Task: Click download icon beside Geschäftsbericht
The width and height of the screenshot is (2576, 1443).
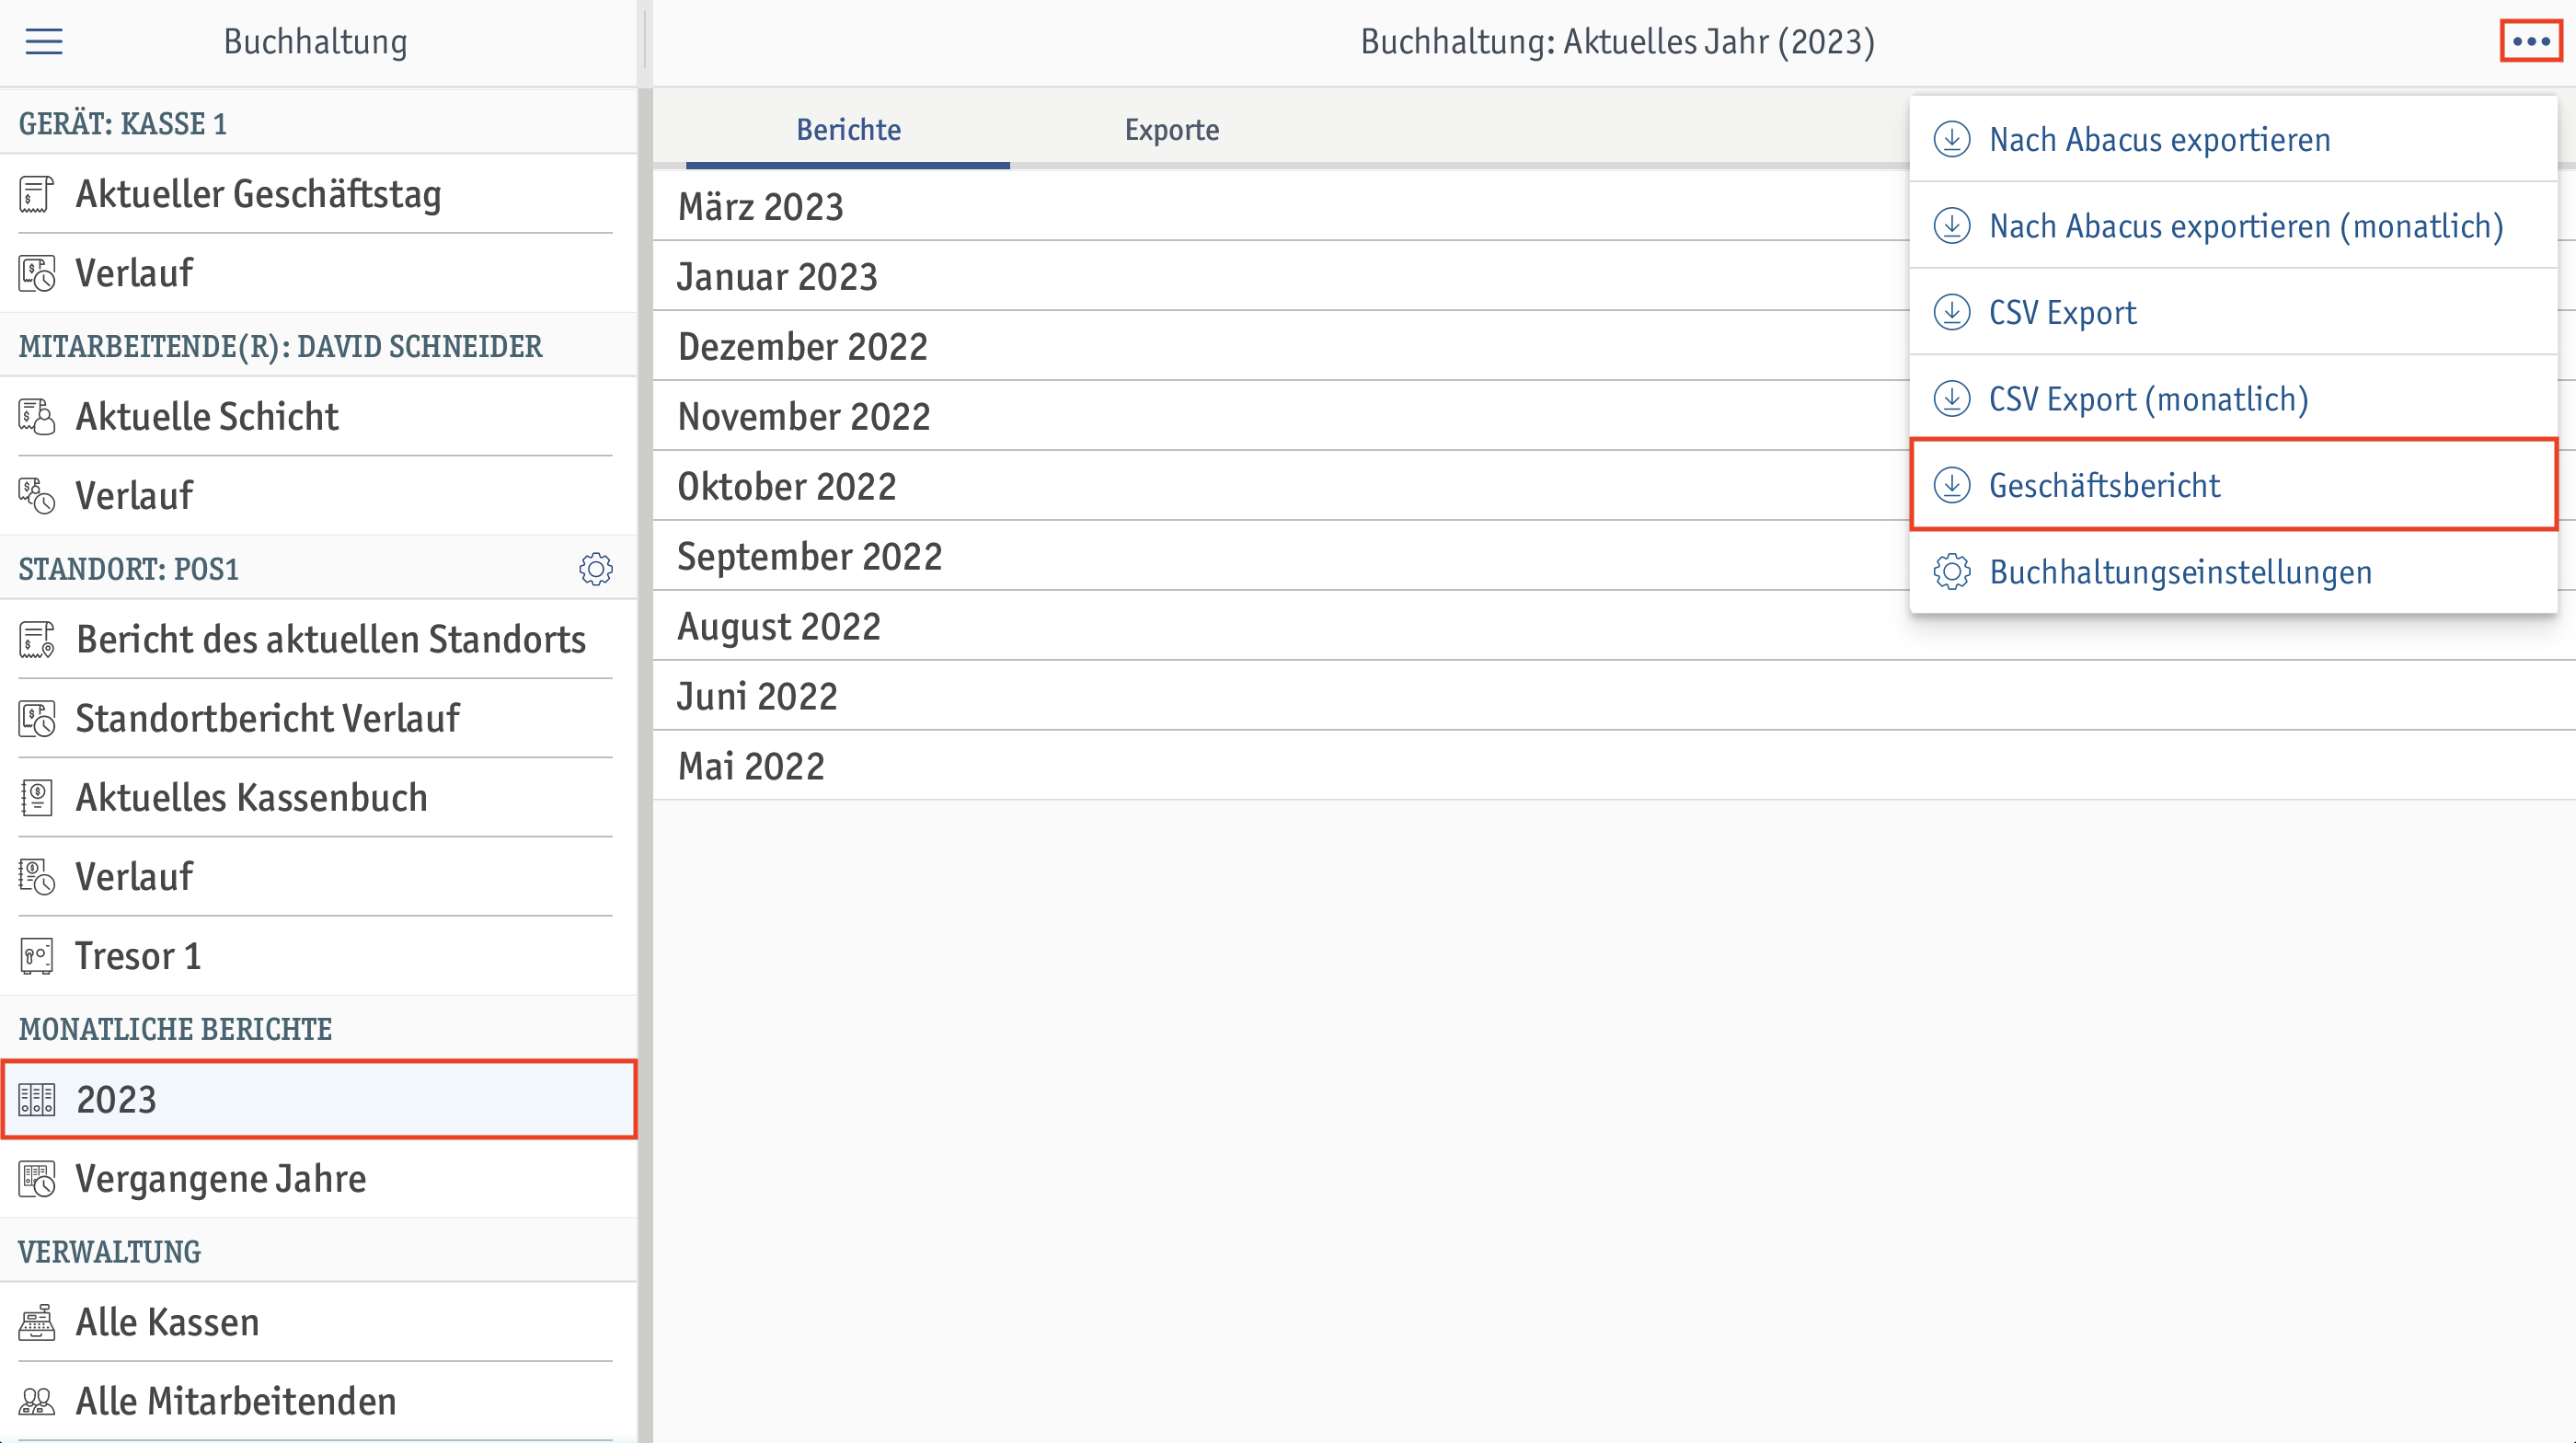Action: pyautogui.click(x=1952, y=486)
